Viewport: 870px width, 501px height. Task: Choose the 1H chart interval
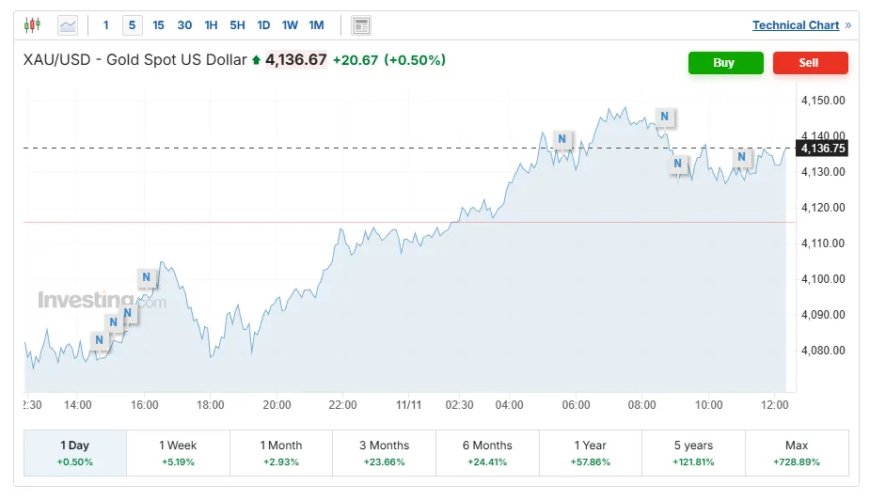coord(211,25)
